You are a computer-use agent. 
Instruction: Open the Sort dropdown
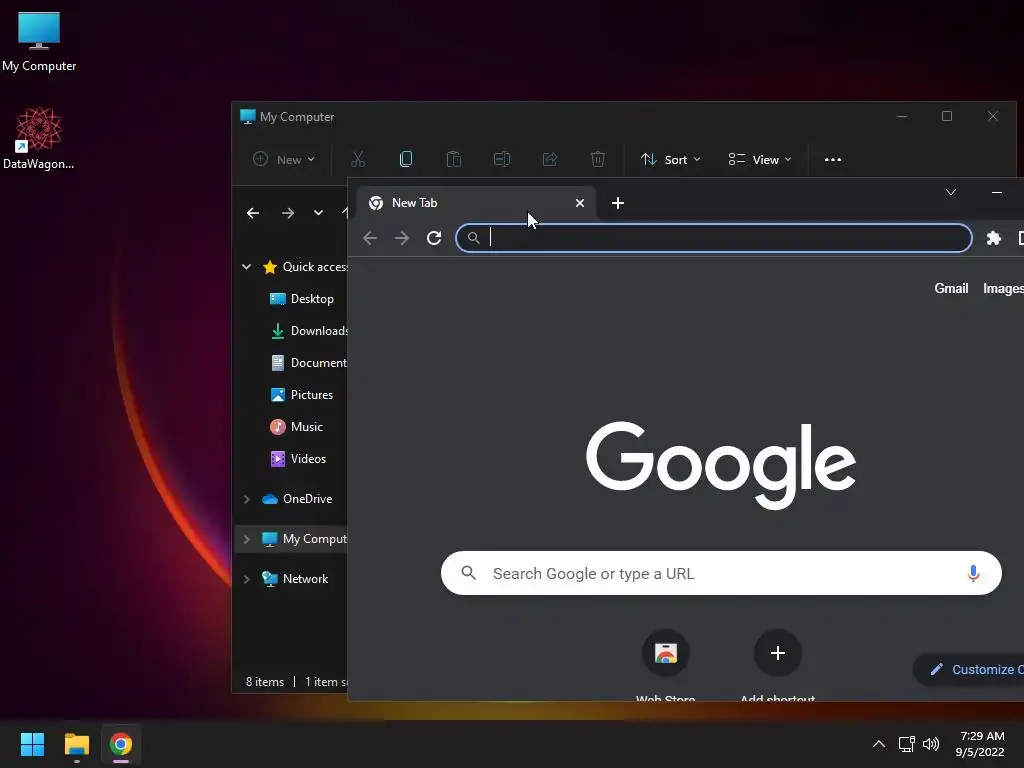(x=670, y=159)
